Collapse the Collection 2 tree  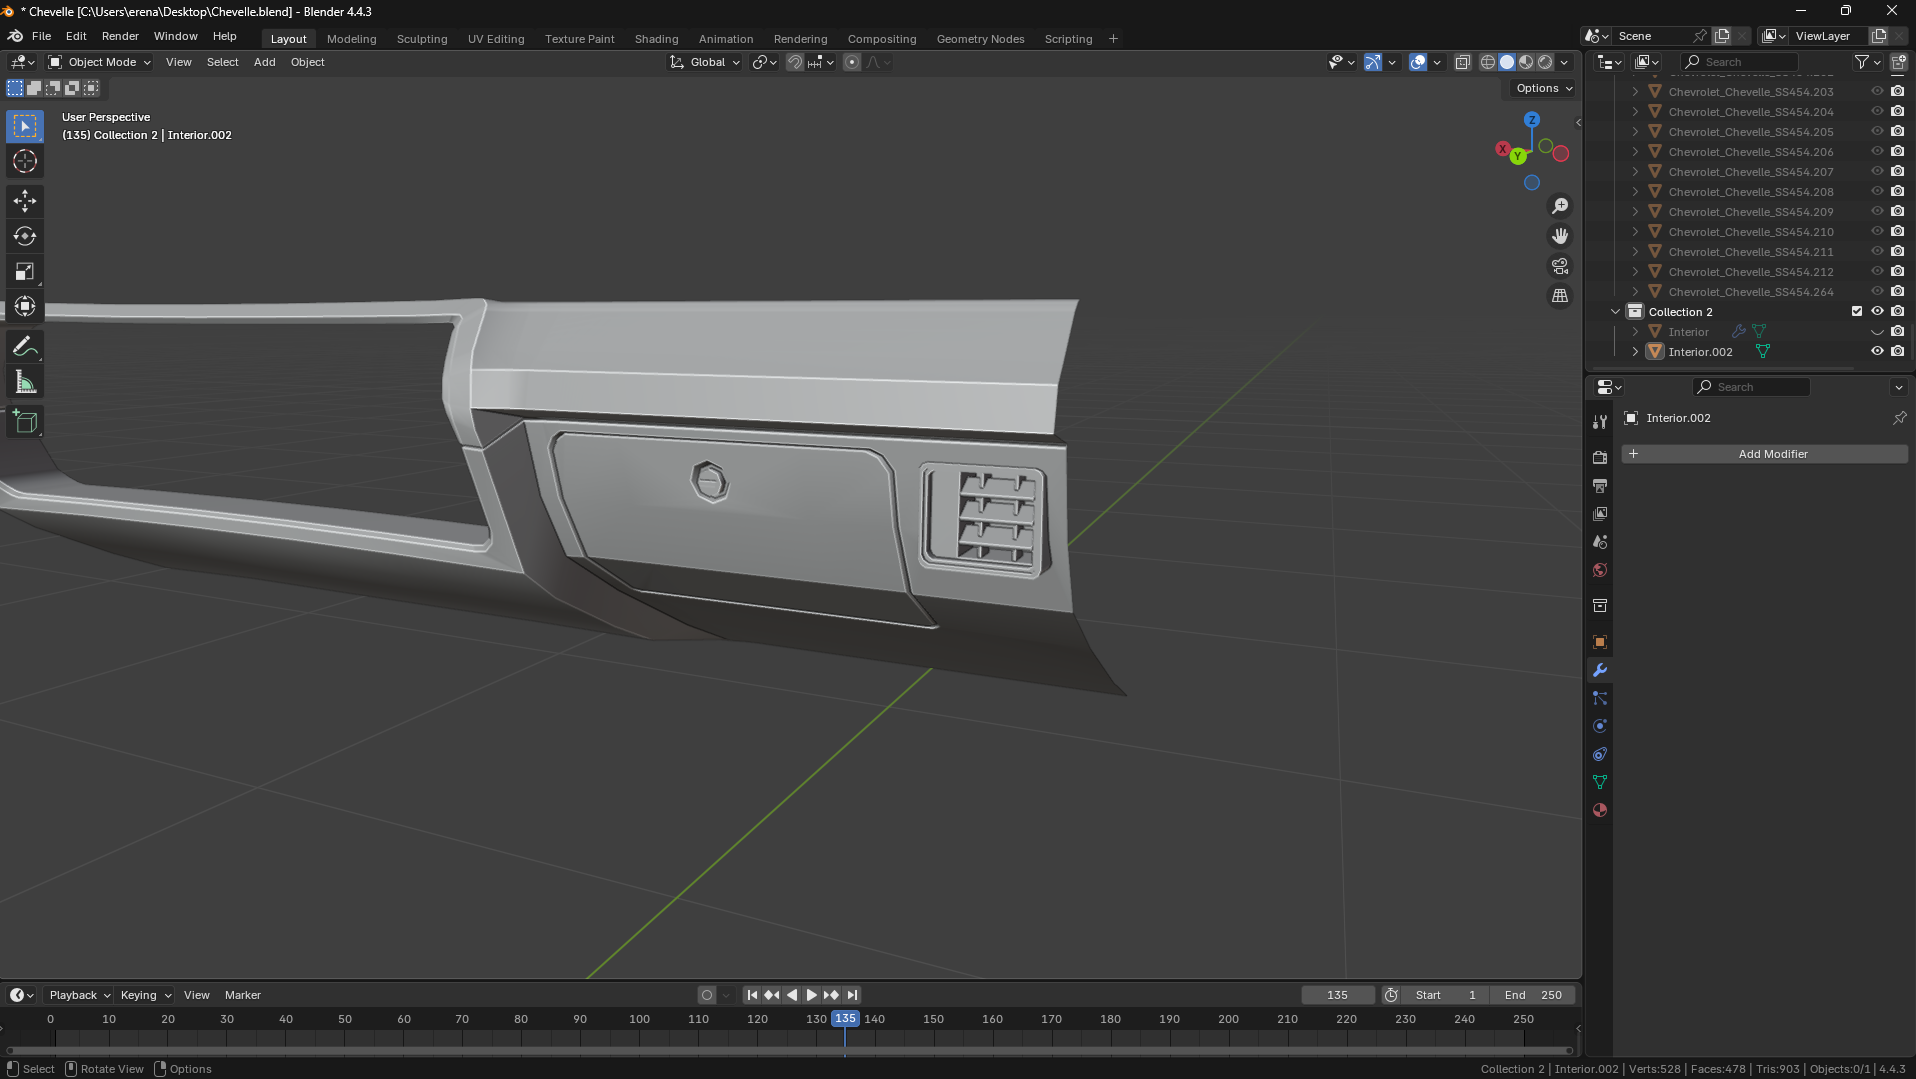point(1615,312)
